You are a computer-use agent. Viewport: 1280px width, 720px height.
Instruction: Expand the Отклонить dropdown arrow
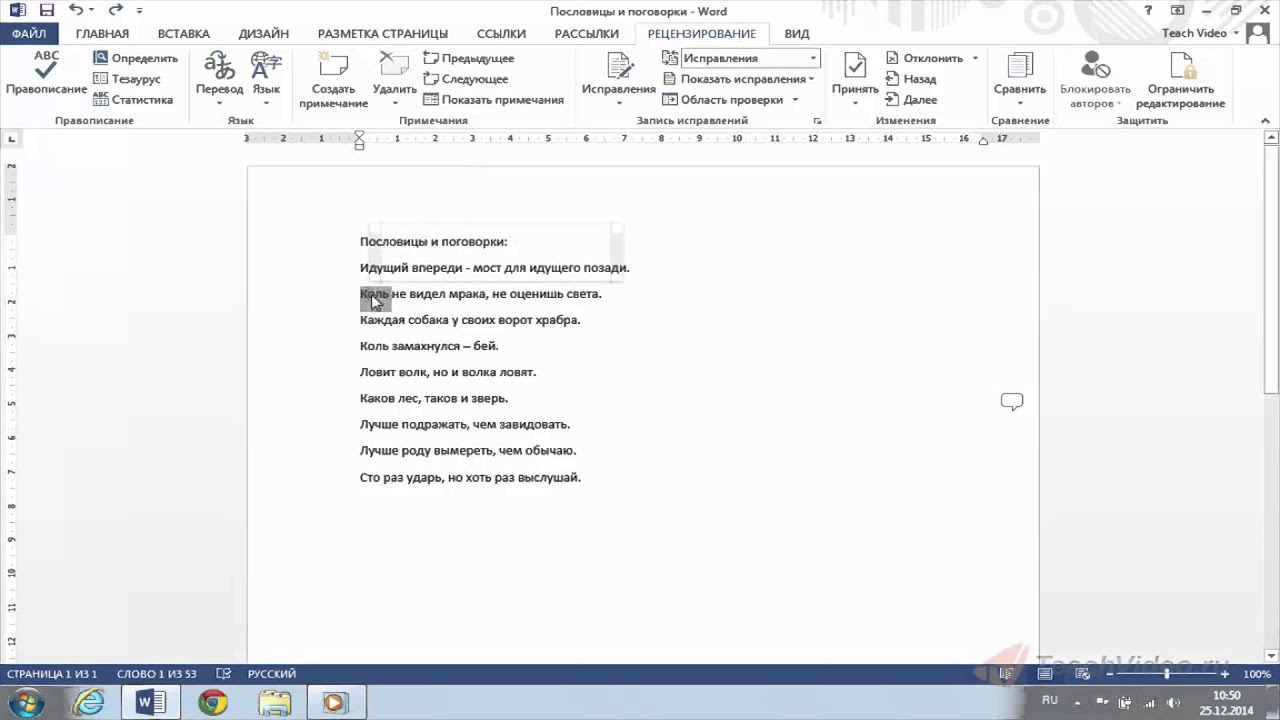pyautogui.click(x=975, y=58)
